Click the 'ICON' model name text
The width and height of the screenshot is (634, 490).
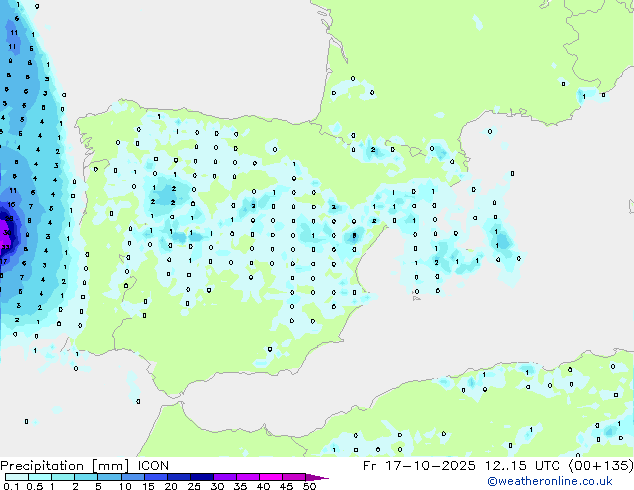pos(153,466)
